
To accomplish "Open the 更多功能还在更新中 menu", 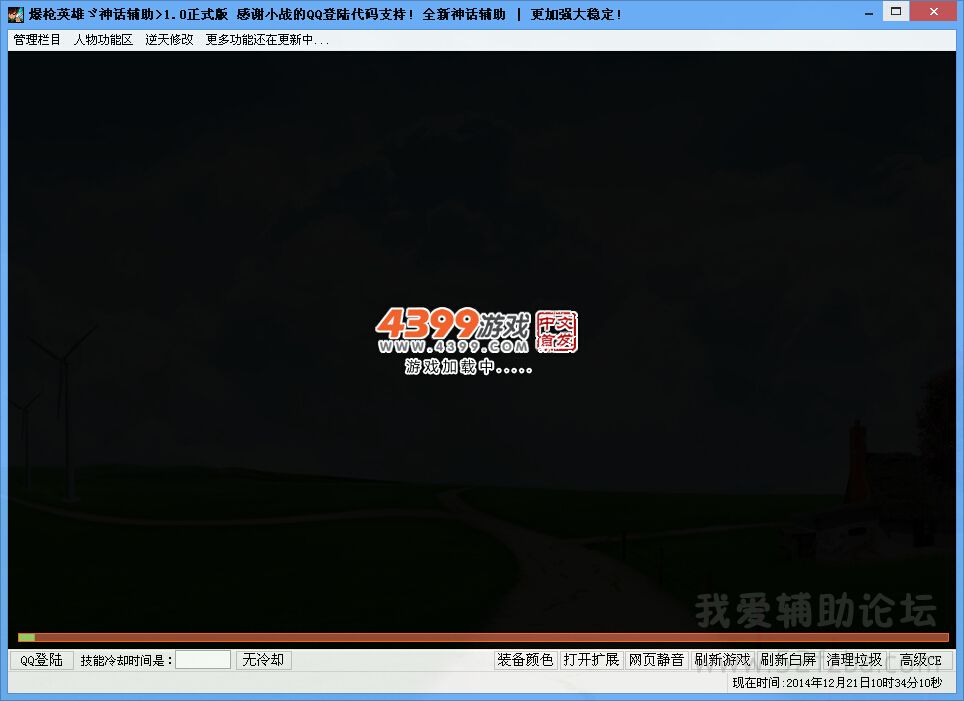I will (267, 40).
